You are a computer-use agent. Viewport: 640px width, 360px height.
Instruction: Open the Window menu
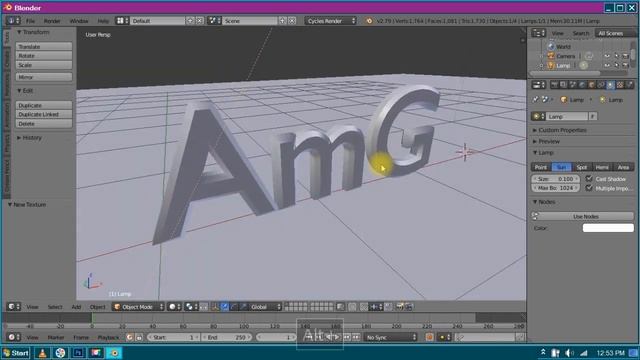coord(79,21)
